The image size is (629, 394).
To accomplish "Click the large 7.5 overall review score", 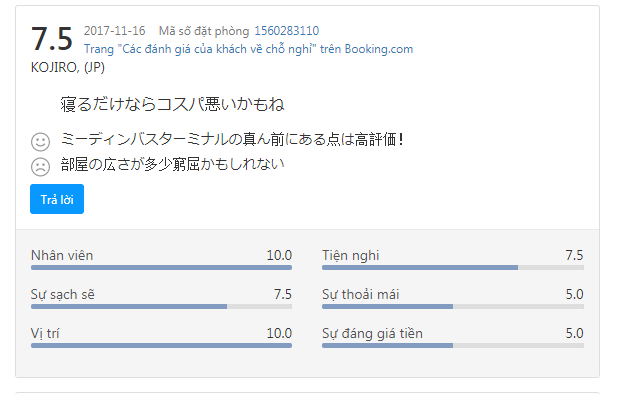I will click(x=52, y=39).
